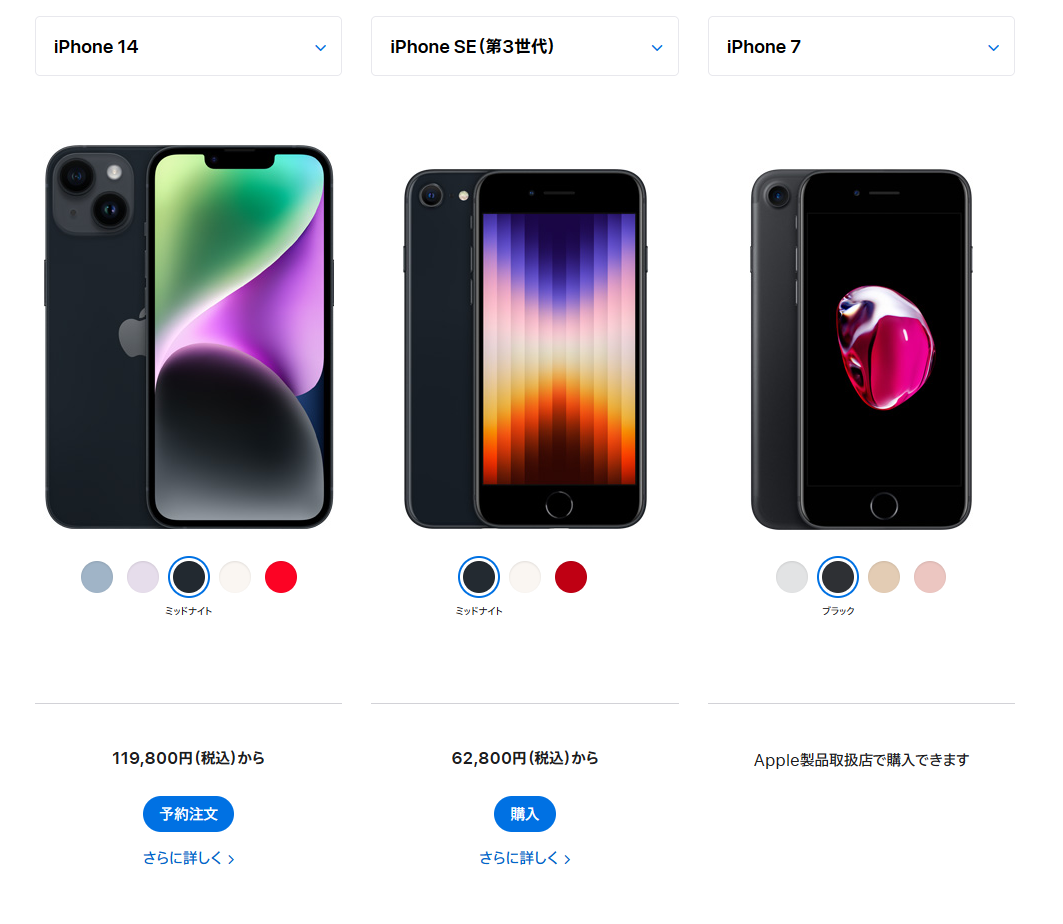The height and width of the screenshot is (924, 1063).
Task: Choose the purple iPhone 14 color swatch
Action: [143, 577]
